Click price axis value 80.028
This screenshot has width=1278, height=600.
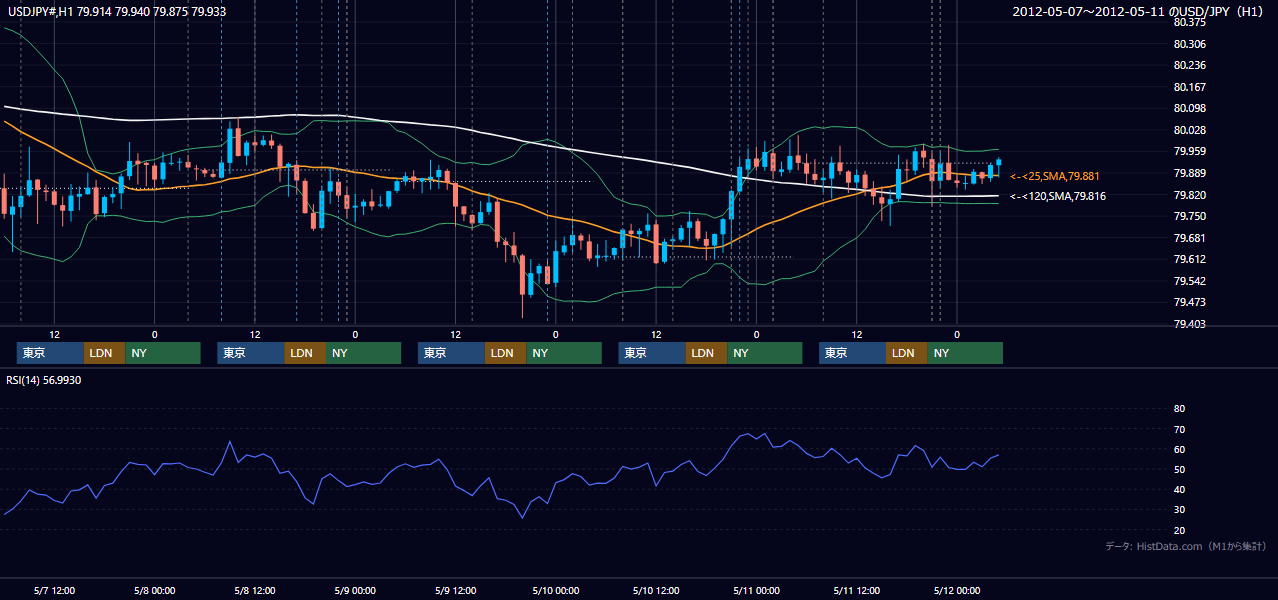(x=1189, y=130)
